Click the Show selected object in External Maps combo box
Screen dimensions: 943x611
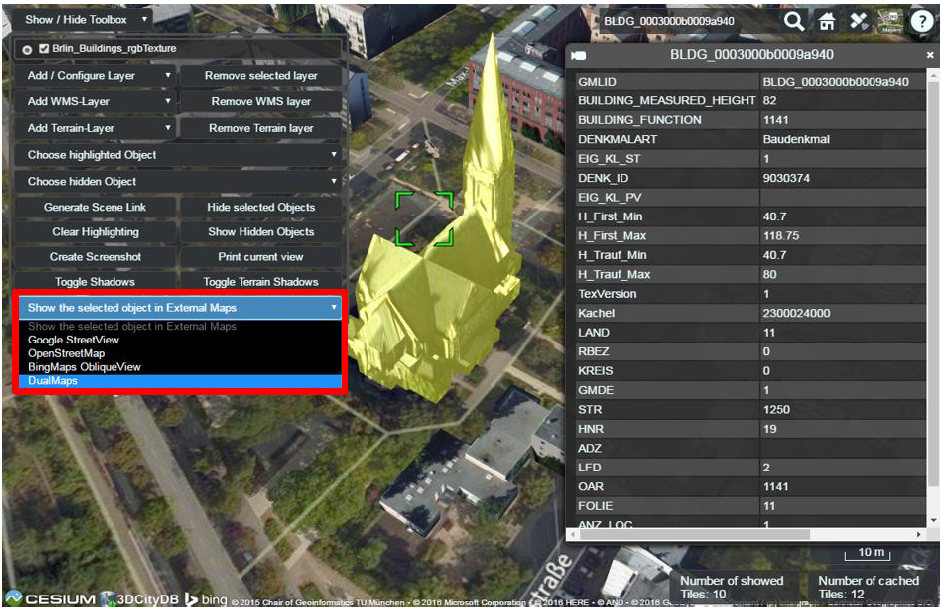point(180,308)
